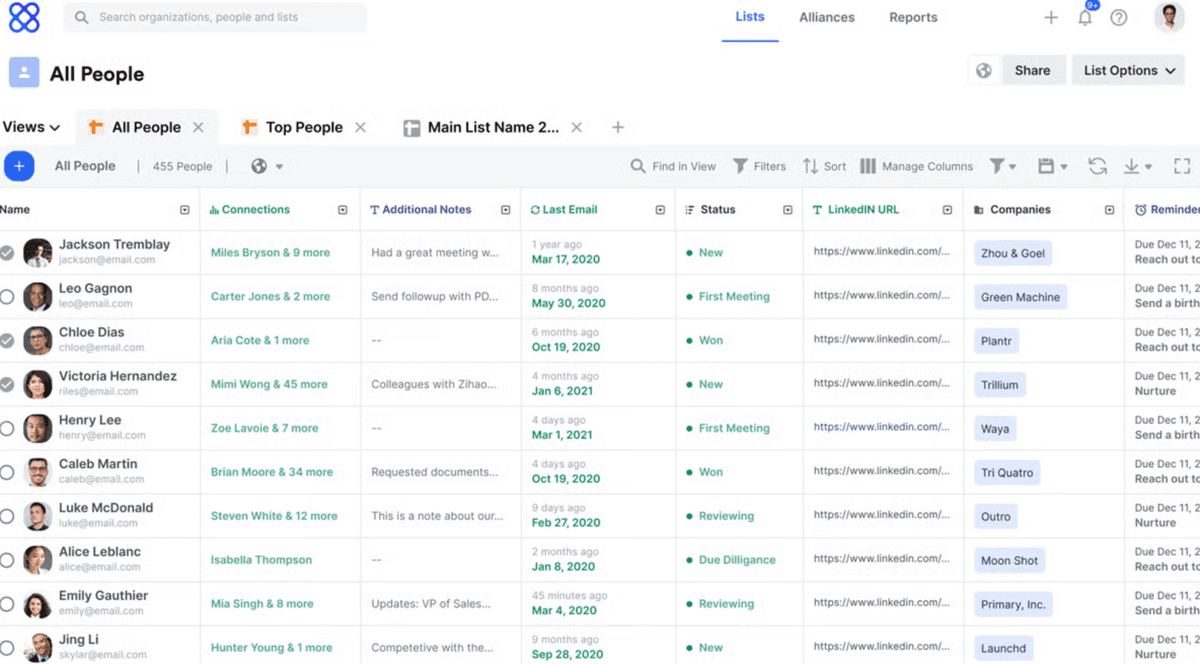Image resolution: width=1200 pixels, height=664 pixels.
Task: Switch to the Top People view tab
Action: coord(303,127)
